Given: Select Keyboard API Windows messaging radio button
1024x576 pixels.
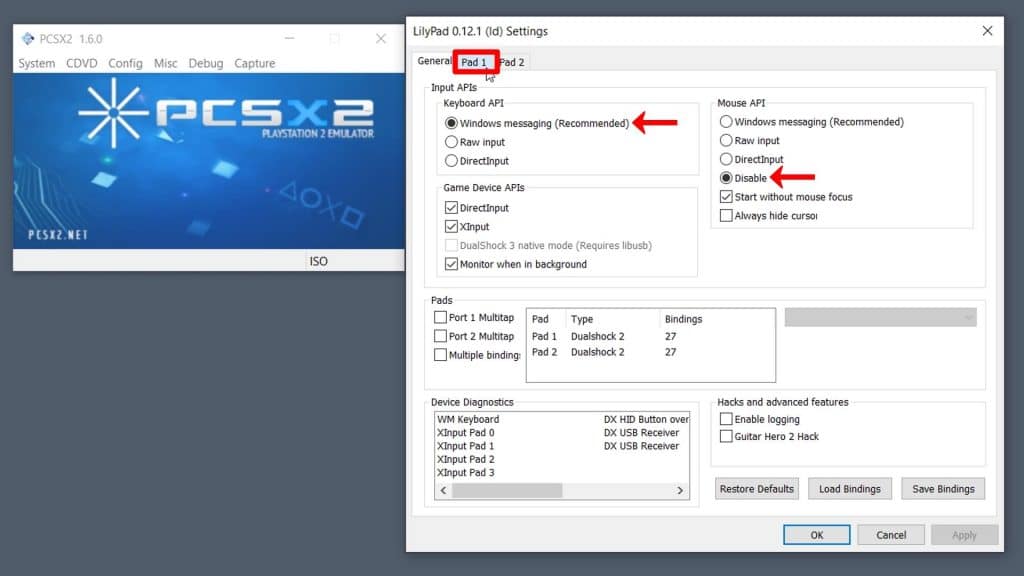Looking at the screenshot, I should (x=451, y=123).
